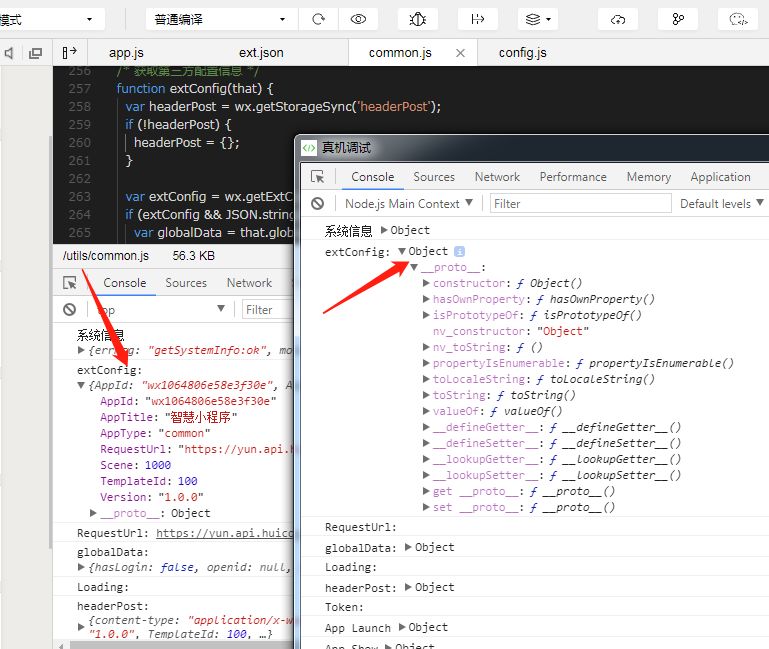Image resolution: width=769 pixels, height=649 pixels.
Task: Collapse the __proto__ node in debug console
Action: [x=414, y=267]
